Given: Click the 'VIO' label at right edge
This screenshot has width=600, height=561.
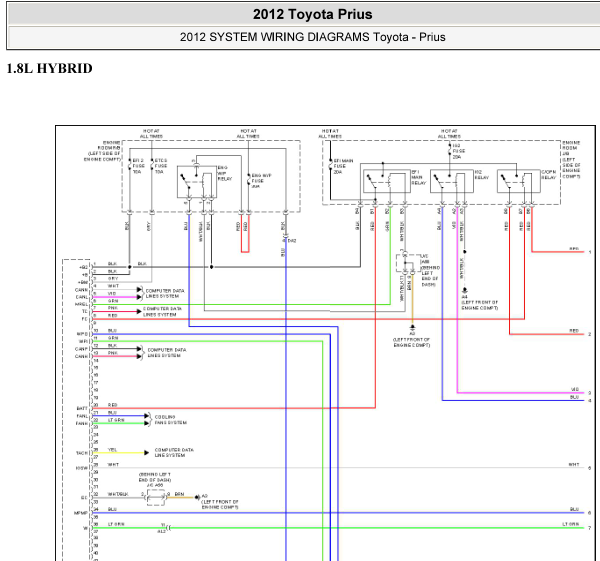Looking at the screenshot, I should 575,390.
